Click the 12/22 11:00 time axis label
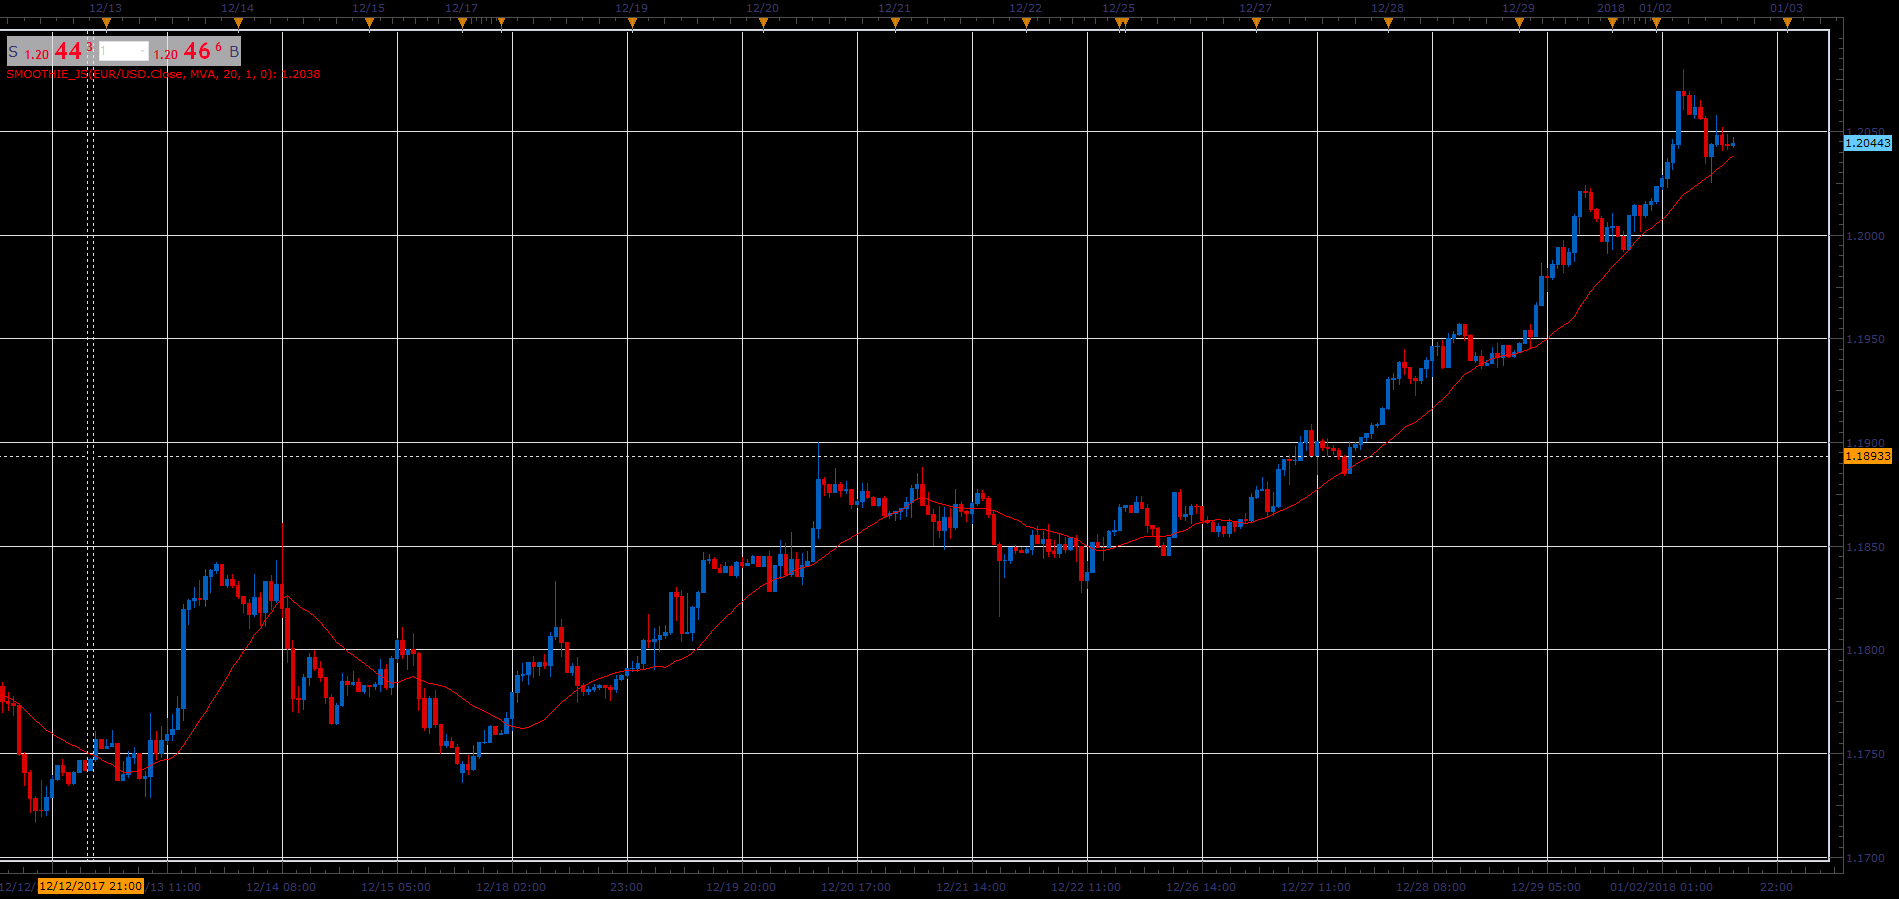The width and height of the screenshot is (1899, 899). (1086, 887)
